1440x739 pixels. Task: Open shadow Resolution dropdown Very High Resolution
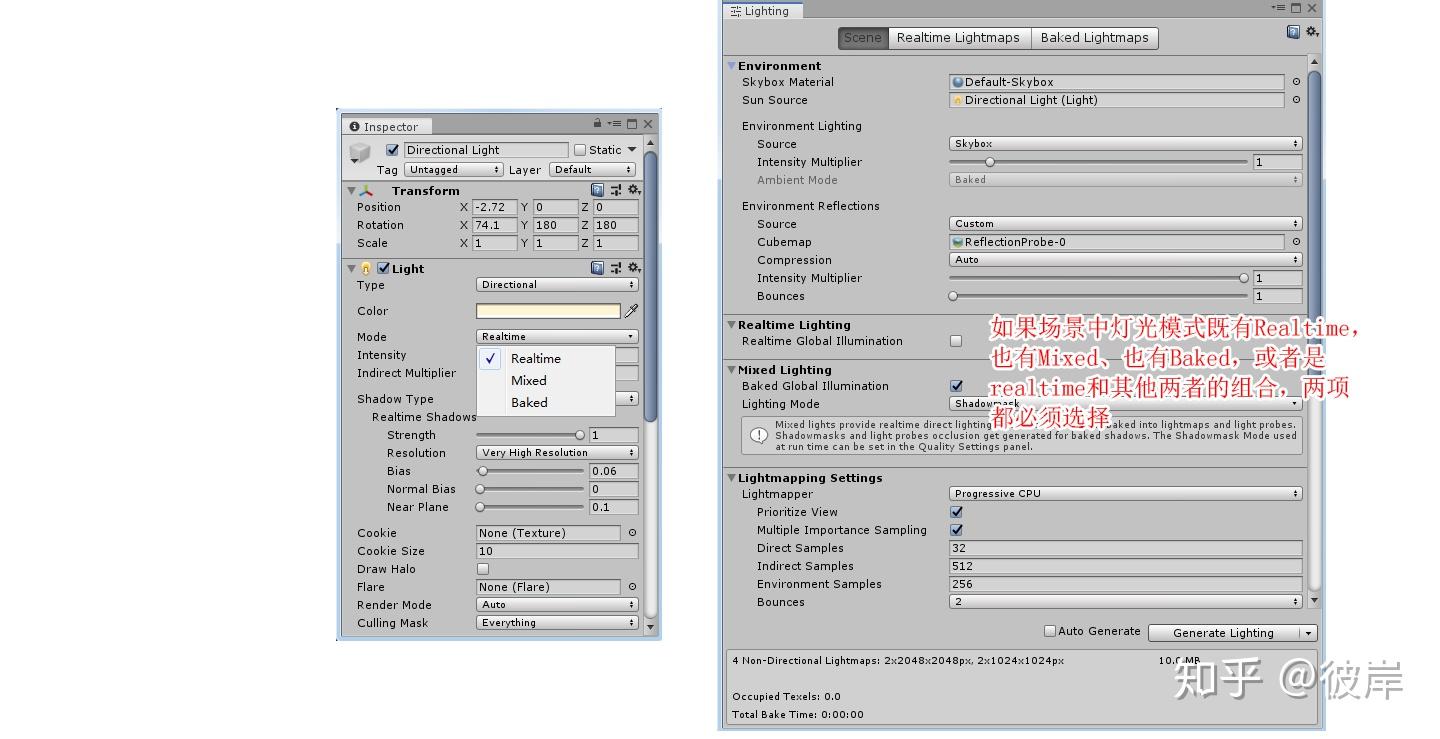557,453
